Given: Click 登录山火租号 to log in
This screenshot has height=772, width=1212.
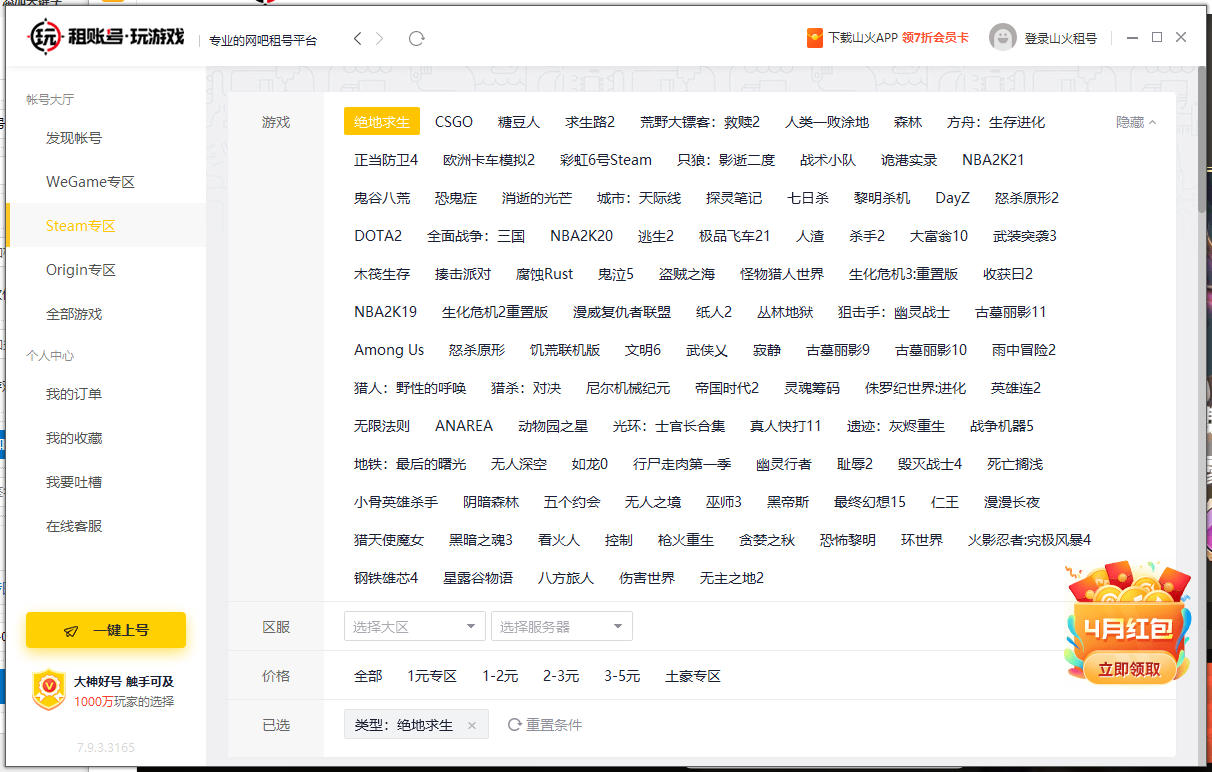Looking at the screenshot, I should click(x=1061, y=38).
